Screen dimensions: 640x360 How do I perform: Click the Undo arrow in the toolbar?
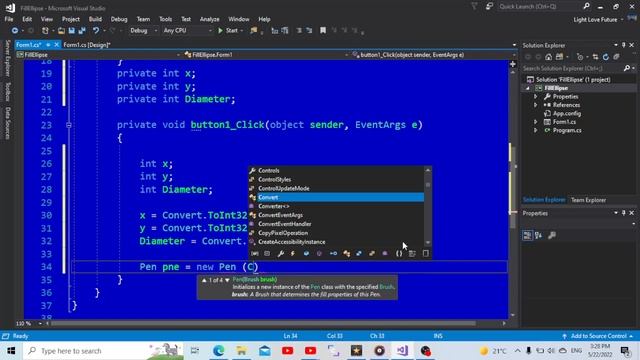tap(96, 31)
